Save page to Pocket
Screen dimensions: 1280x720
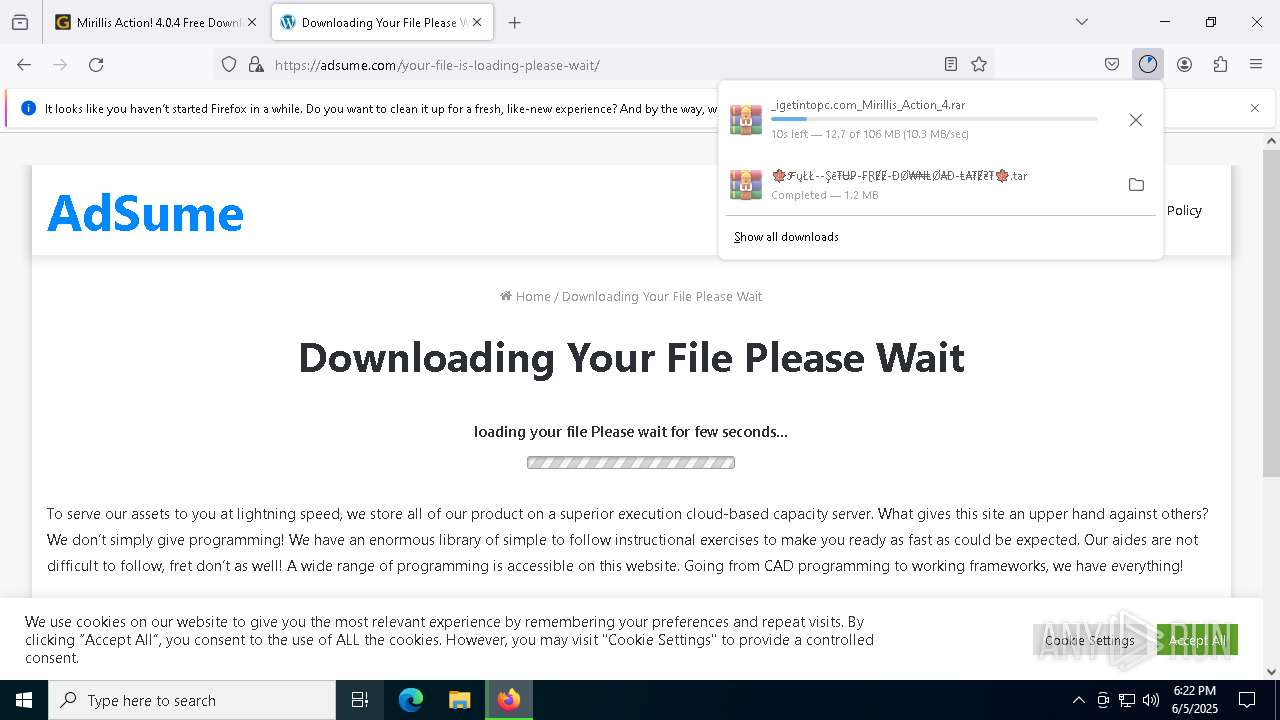(x=1112, y=65)
